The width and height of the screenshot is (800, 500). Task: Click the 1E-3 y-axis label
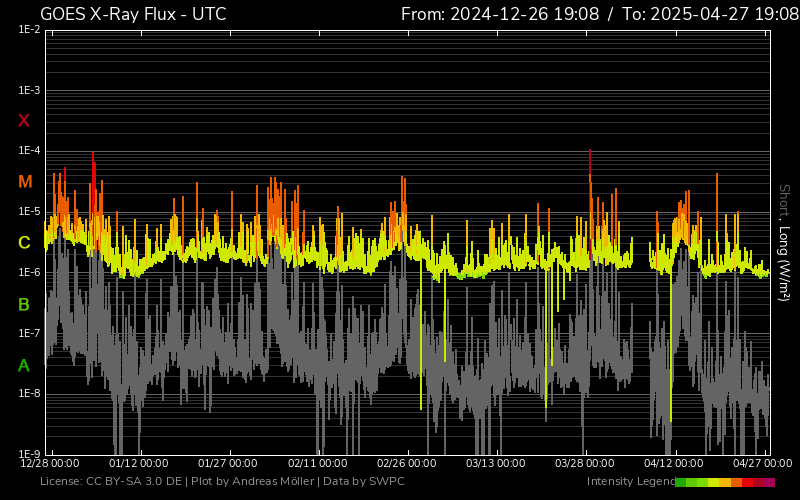[29, 90]
